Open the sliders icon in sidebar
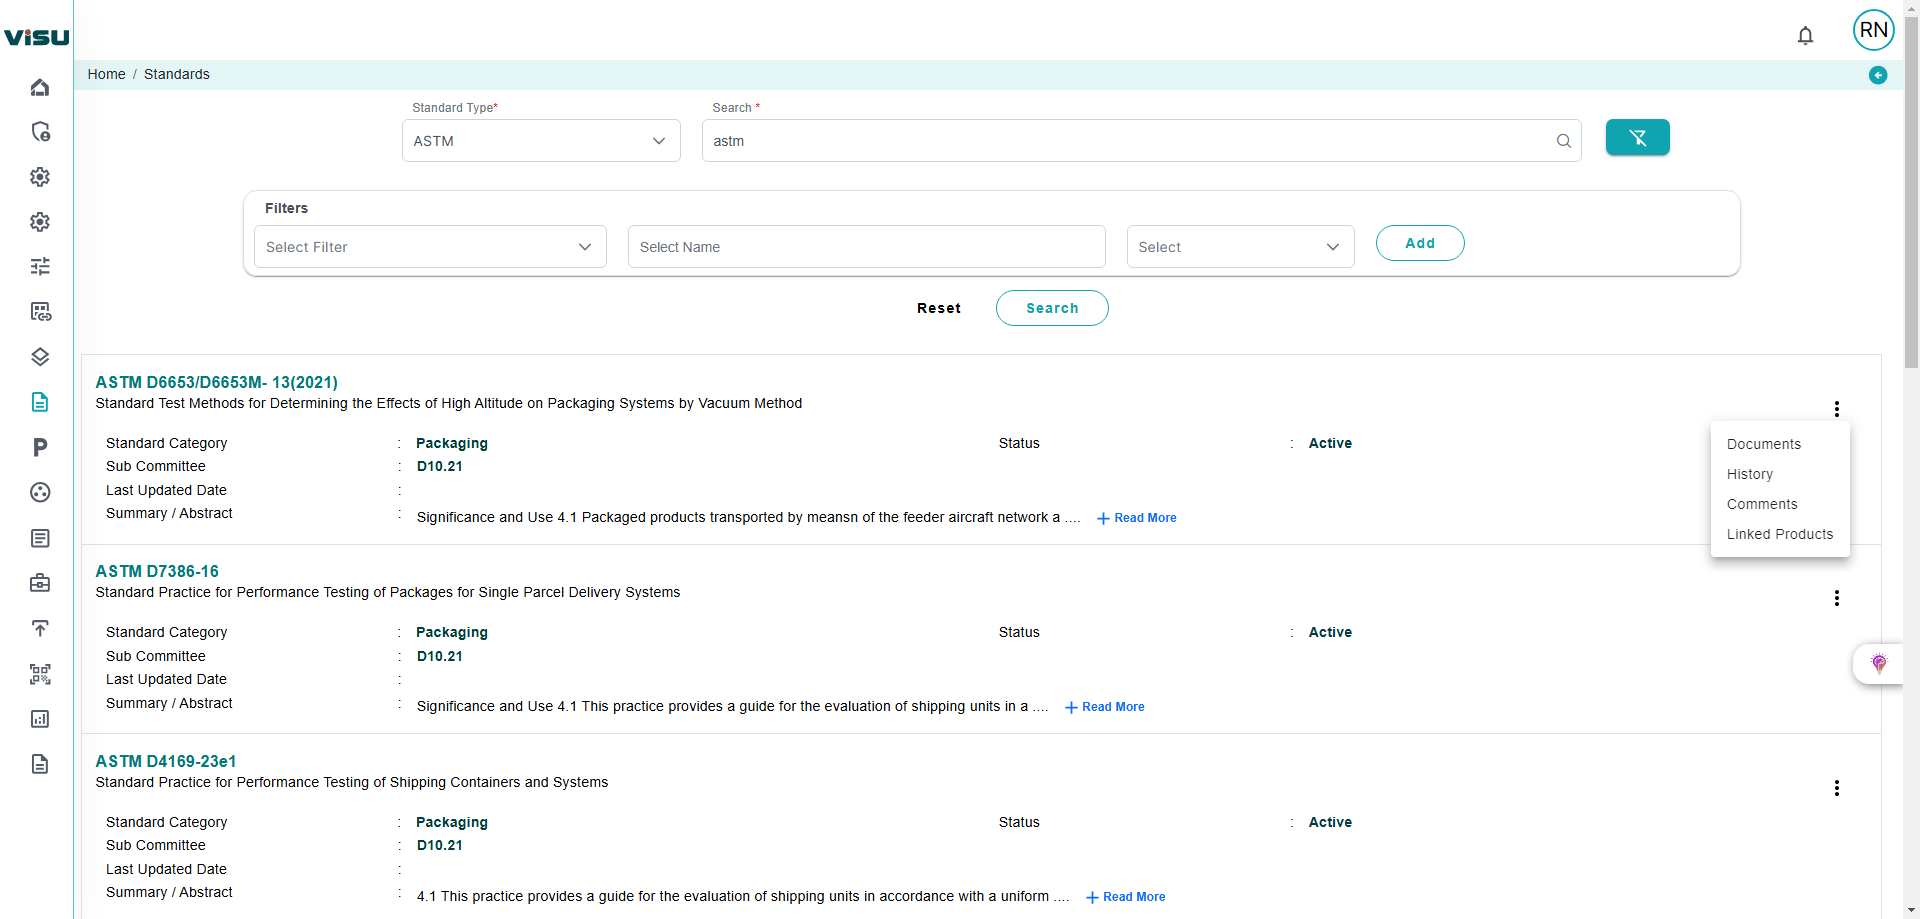Screen dimensions: 1920x919 click(40, 266)
